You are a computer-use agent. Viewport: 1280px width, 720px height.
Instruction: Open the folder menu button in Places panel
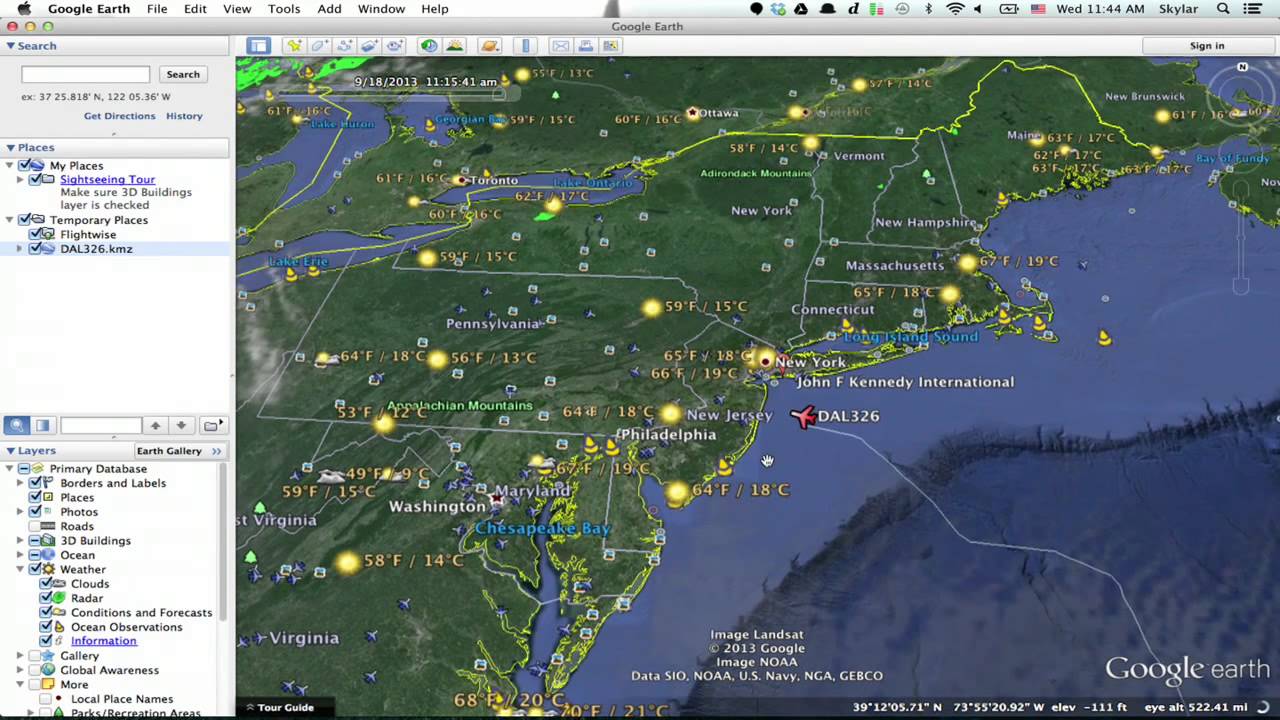213,425
